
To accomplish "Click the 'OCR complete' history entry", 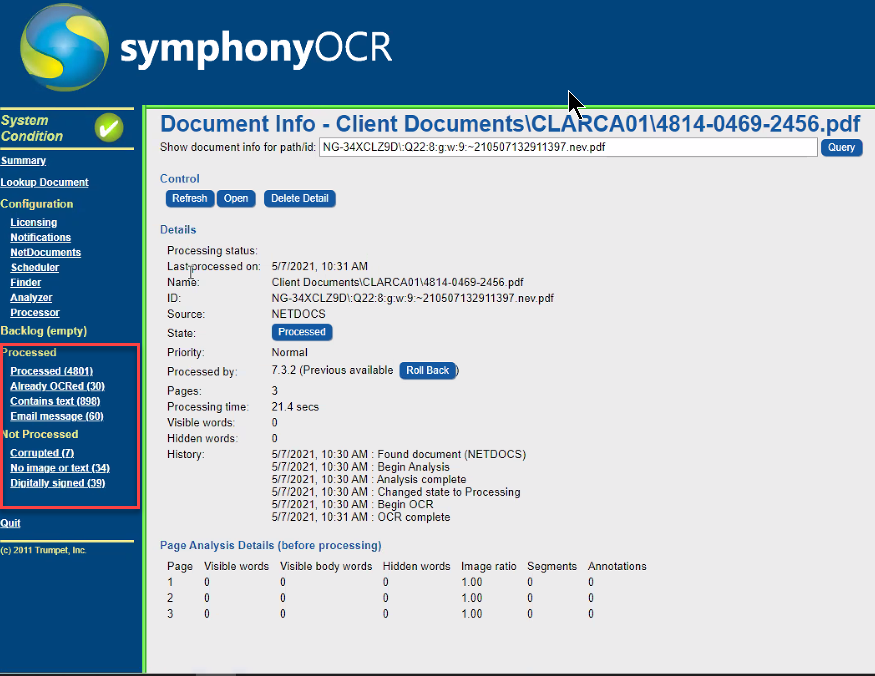I will pyautogui.click(x=414, y=517).
